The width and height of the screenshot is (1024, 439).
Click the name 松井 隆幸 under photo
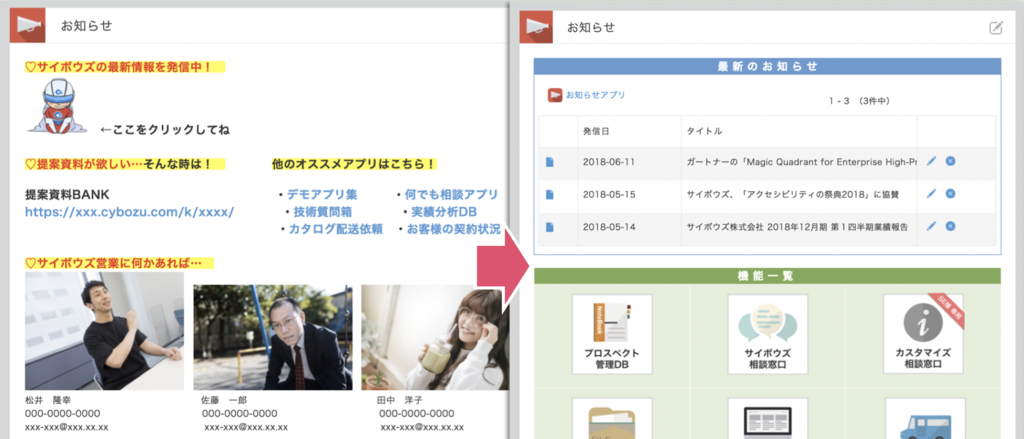click(x=49, y=400)
